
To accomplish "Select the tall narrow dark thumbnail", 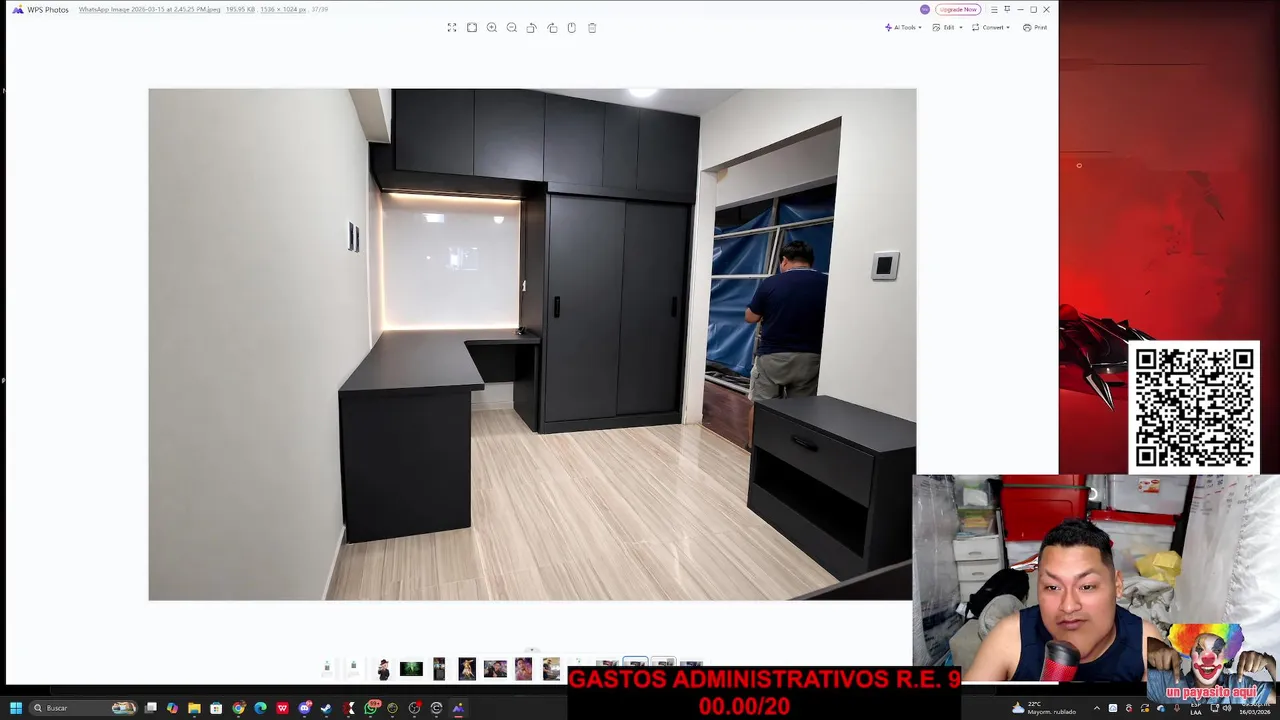I will coord(439,669).
